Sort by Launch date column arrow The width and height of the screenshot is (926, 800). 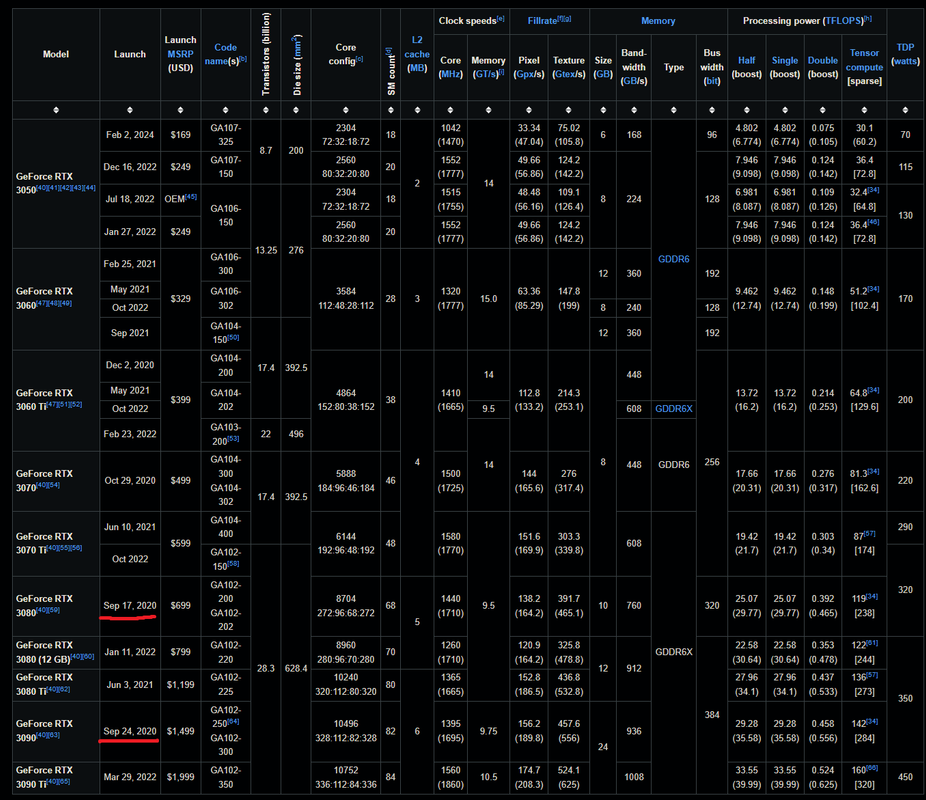coord(130,110)
